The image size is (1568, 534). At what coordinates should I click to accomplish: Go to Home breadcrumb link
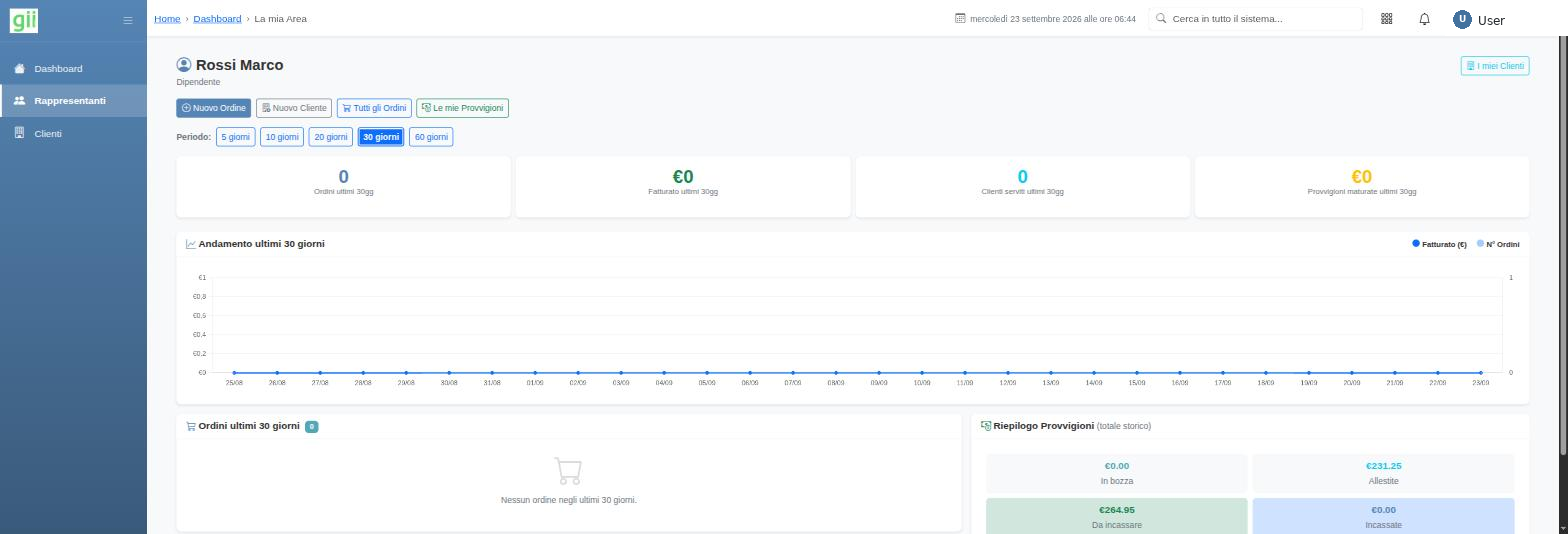click(x=167, y=19)
